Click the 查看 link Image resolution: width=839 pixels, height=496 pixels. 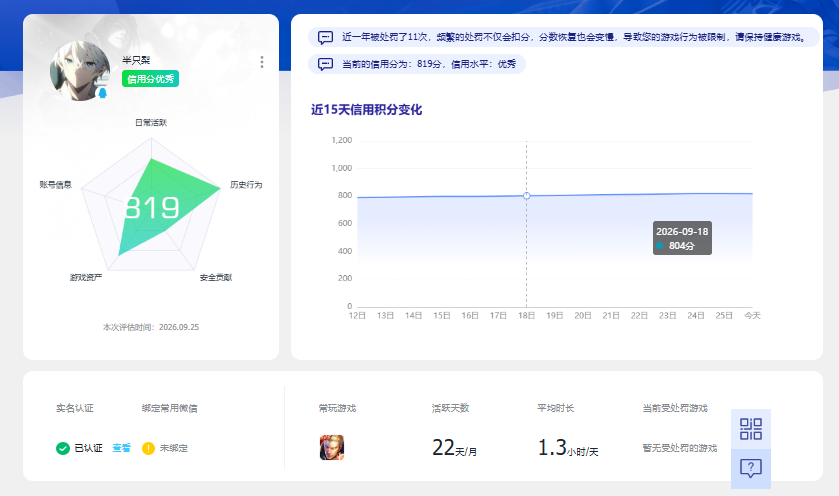121,448
